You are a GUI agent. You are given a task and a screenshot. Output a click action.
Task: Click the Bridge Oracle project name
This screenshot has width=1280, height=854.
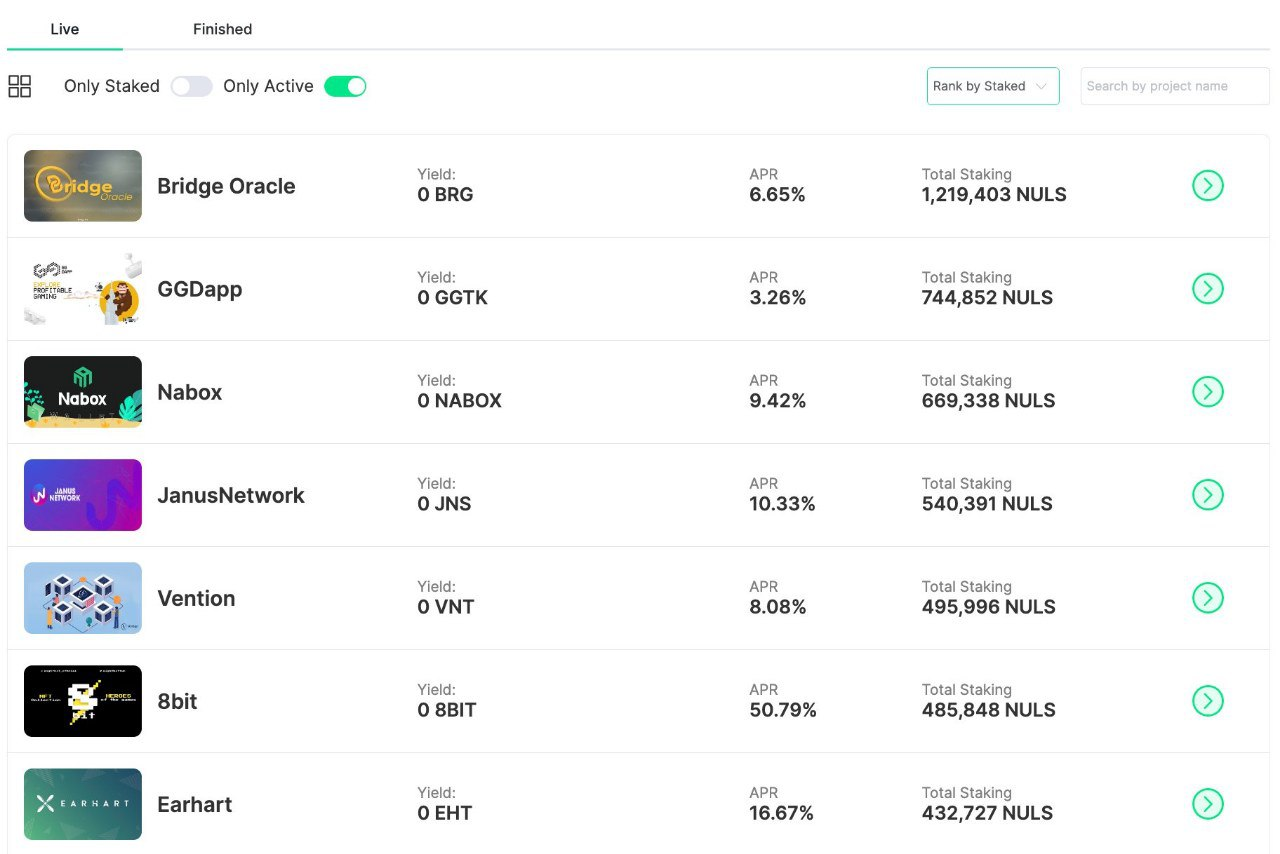[226, 186]
